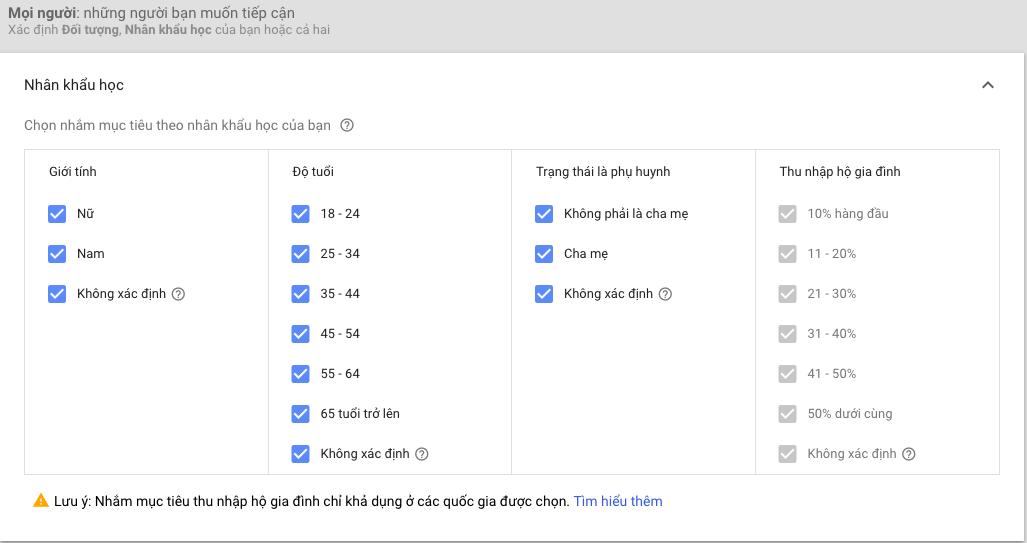Click the Thu nhập hộ gia đình header
This screenshot has width=1027, height=543.
[x=840, y=172]
